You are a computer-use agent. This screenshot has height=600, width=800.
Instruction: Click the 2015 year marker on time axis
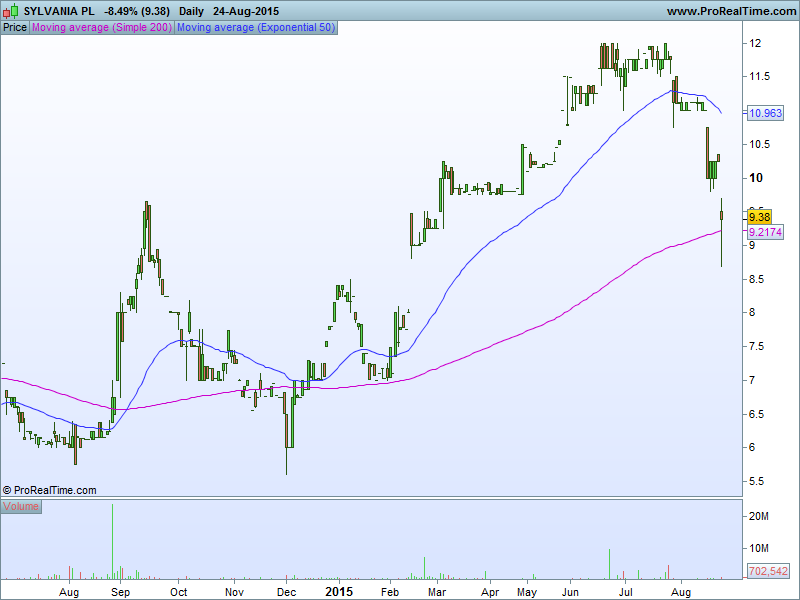tap(339, 591)
